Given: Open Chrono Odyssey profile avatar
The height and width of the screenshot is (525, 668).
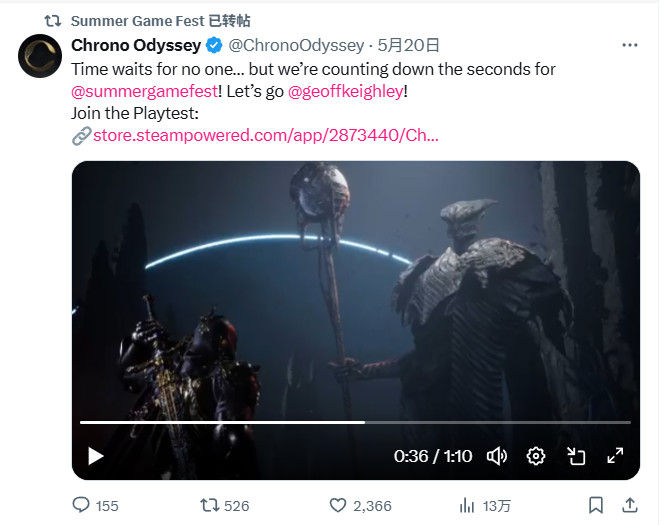Looking at the screenshot, I should tap(40, 56).
